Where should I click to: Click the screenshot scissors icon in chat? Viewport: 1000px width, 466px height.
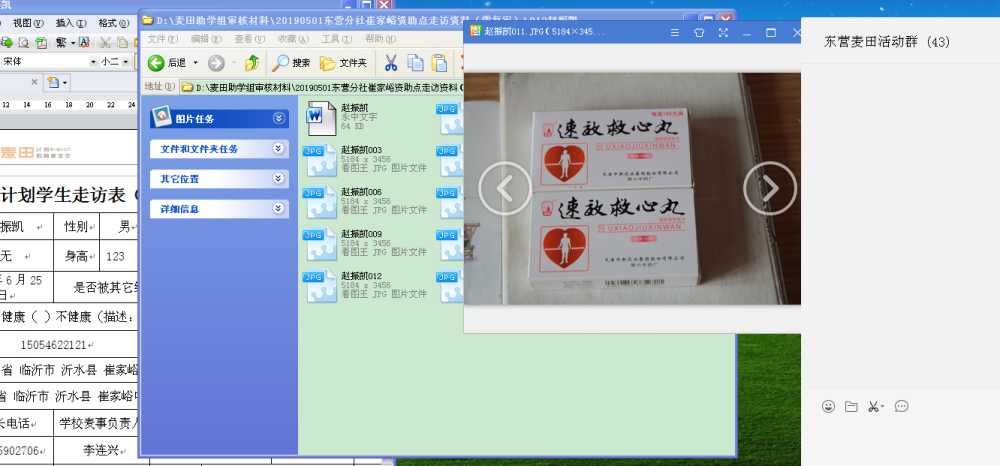pos(874,407)
